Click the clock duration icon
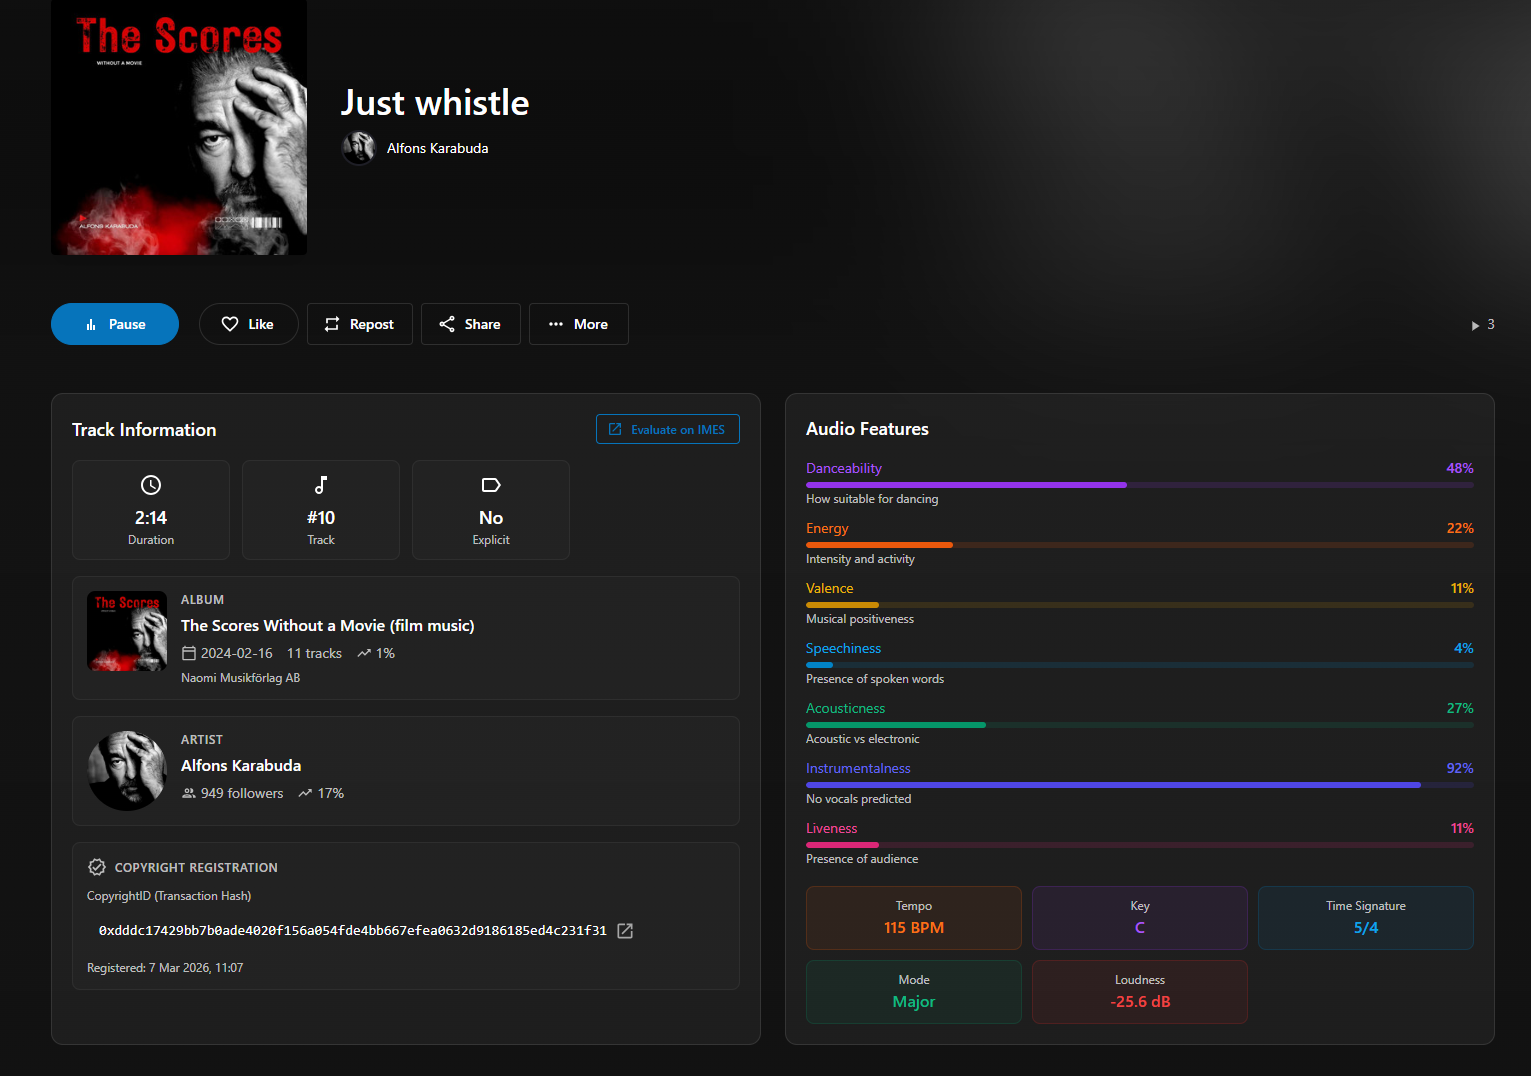 [x=151, y=485]
